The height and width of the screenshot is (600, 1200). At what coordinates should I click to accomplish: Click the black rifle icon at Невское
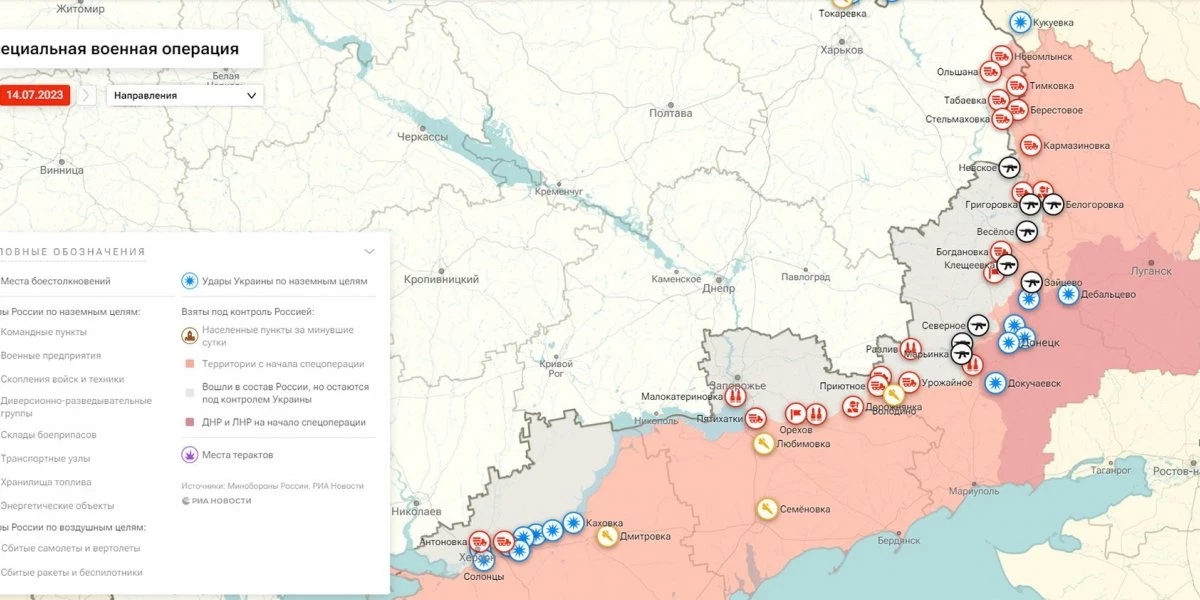1008,168
